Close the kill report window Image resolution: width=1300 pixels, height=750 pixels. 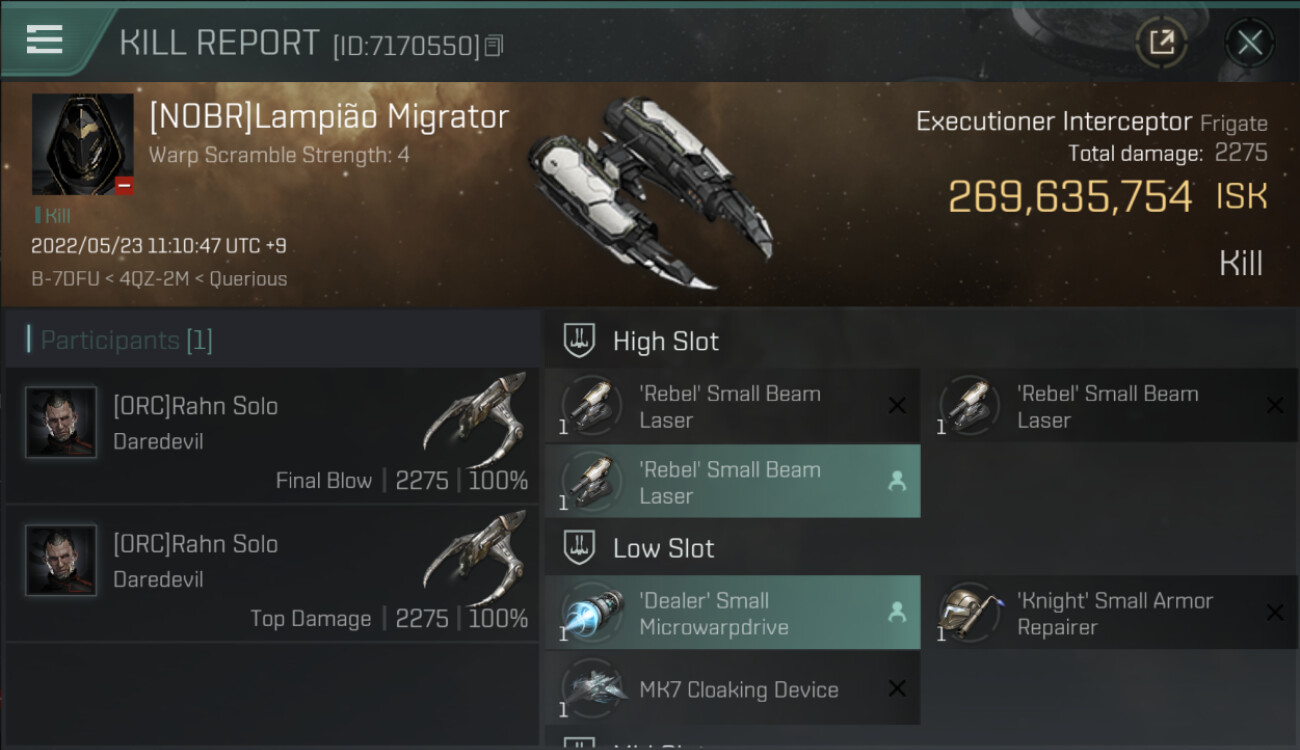click(x=1249, y=43)
